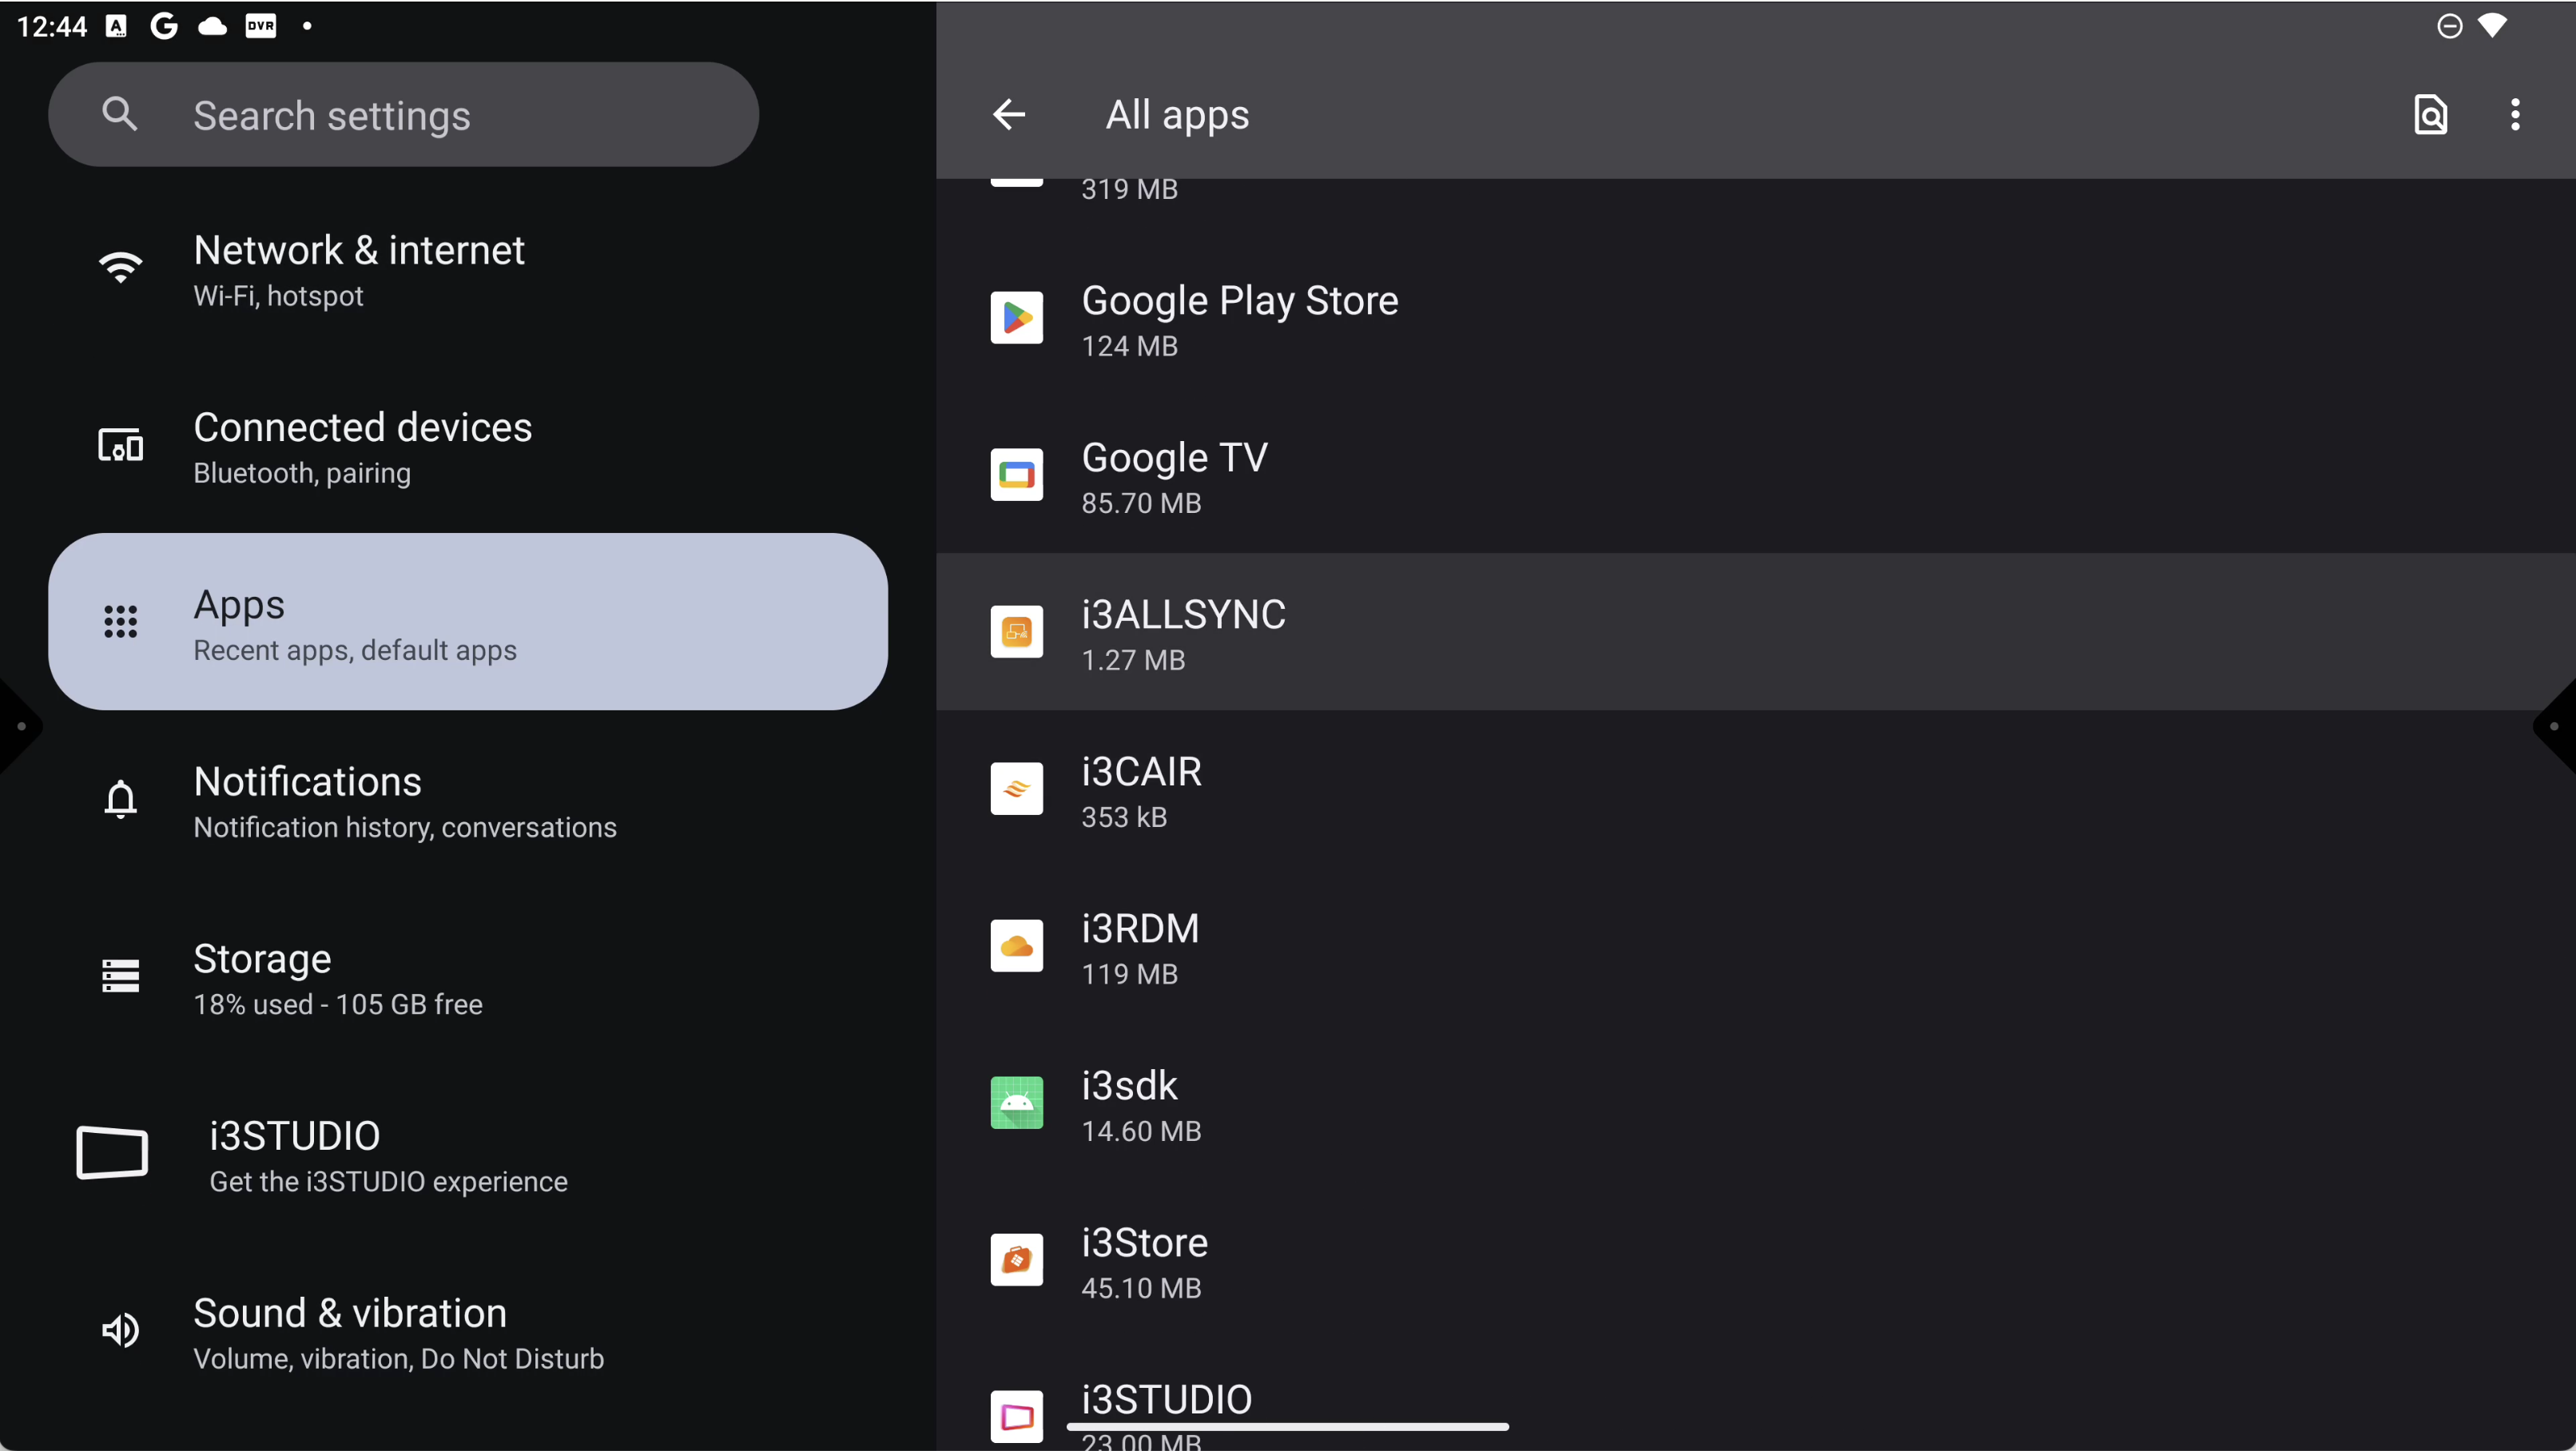Click the Search settings field
The image size is (2576, 1451).
point(403,115)
